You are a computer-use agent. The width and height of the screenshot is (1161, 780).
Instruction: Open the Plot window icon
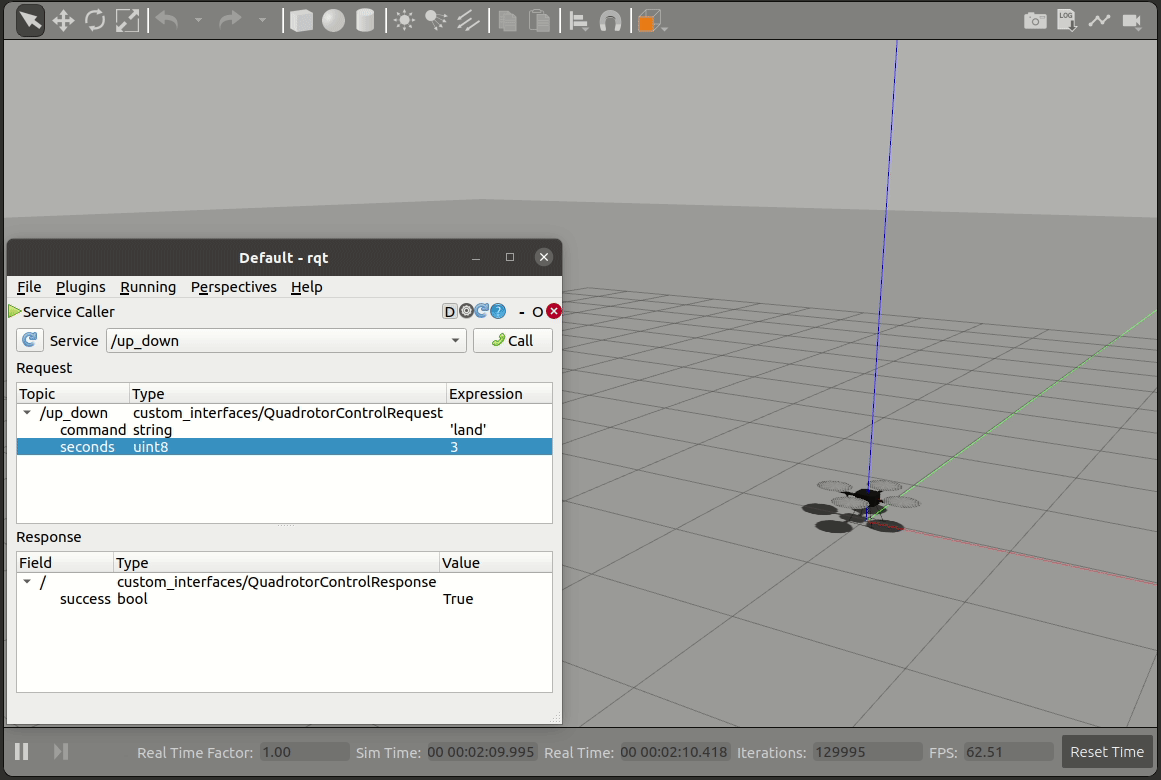pyautogui.click(x=1100, y=21)
